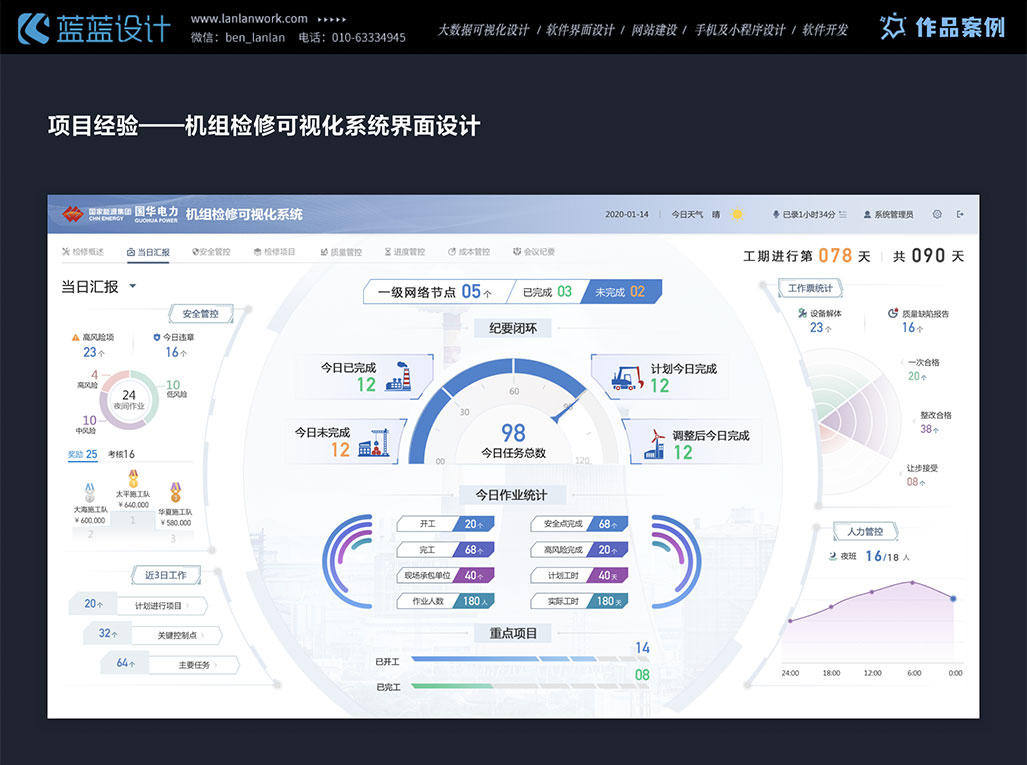
Task: Click the 系统管理员 user label
Action: pyautogui.click(x=888, y=214)
